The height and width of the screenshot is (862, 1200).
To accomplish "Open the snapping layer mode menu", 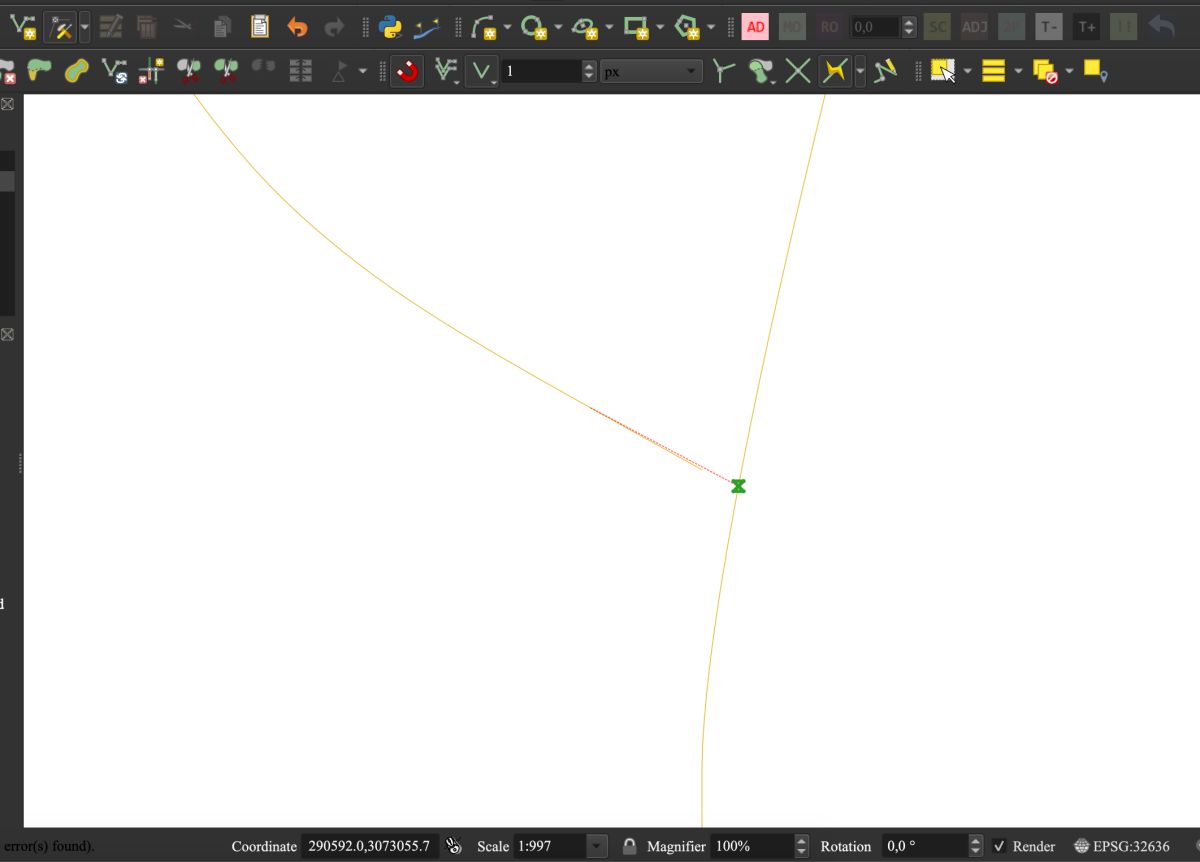I will tap(446, 71).
